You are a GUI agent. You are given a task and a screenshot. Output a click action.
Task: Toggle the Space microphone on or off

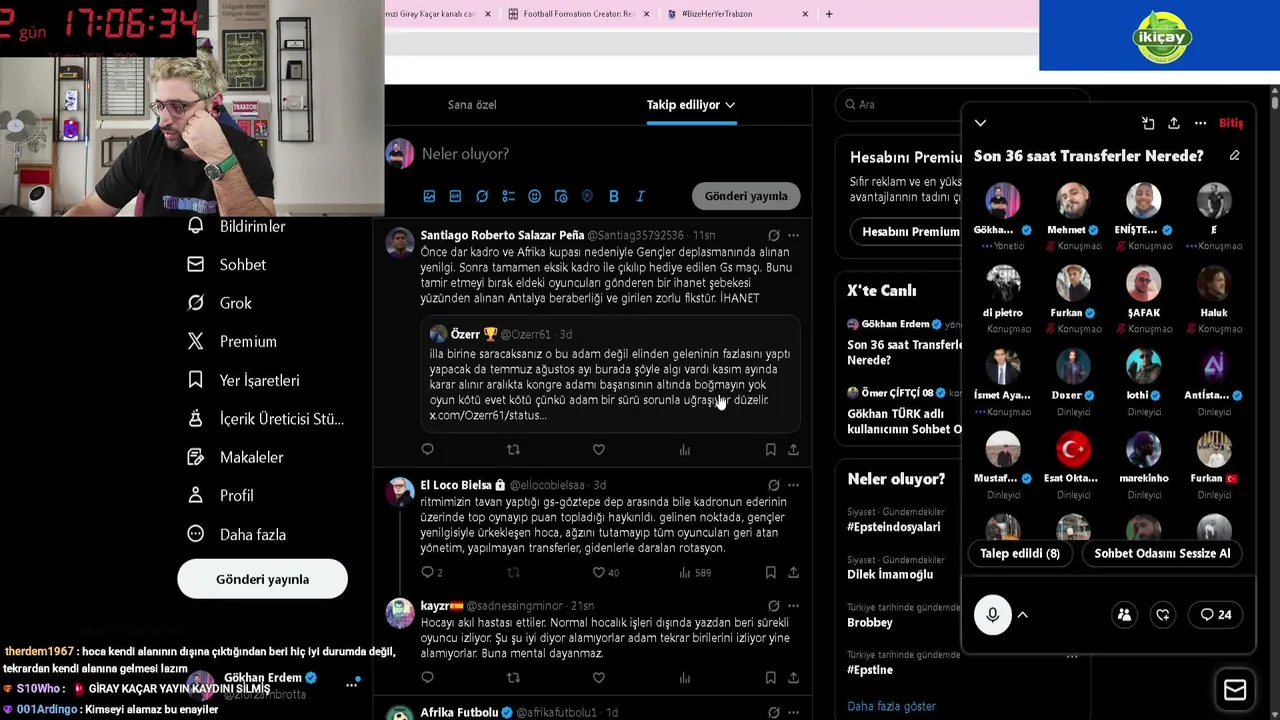pos(992,615)
